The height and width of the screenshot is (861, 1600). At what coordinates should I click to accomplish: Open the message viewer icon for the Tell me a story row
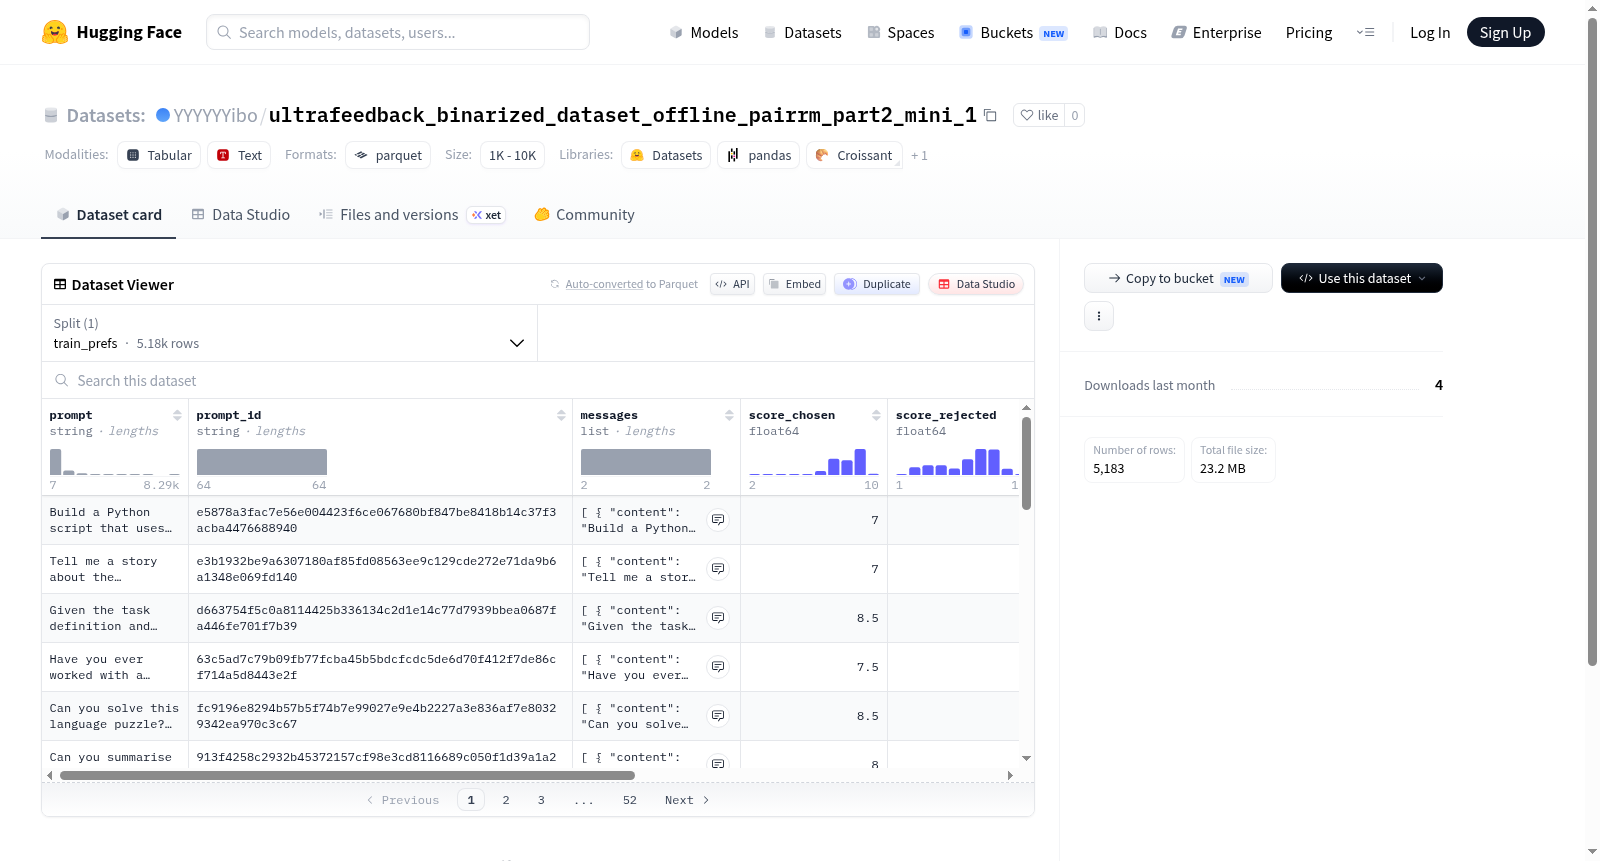718,569
